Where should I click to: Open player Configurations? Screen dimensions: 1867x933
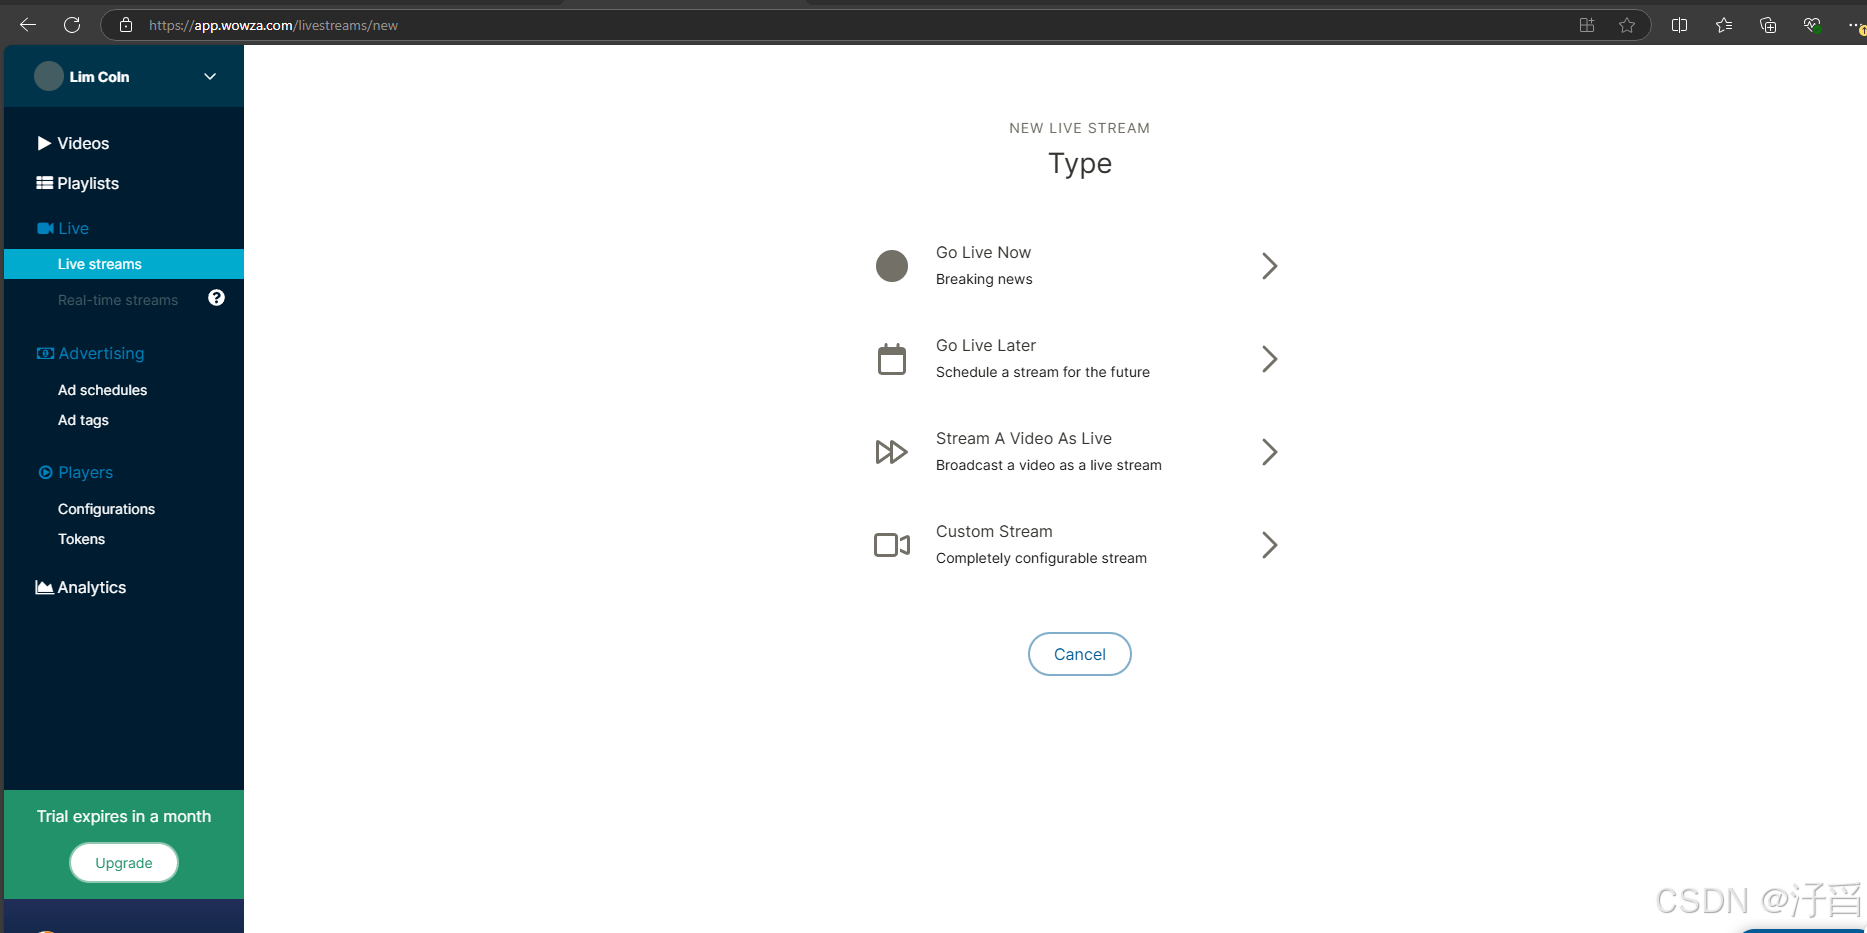(x=106, y=509)
